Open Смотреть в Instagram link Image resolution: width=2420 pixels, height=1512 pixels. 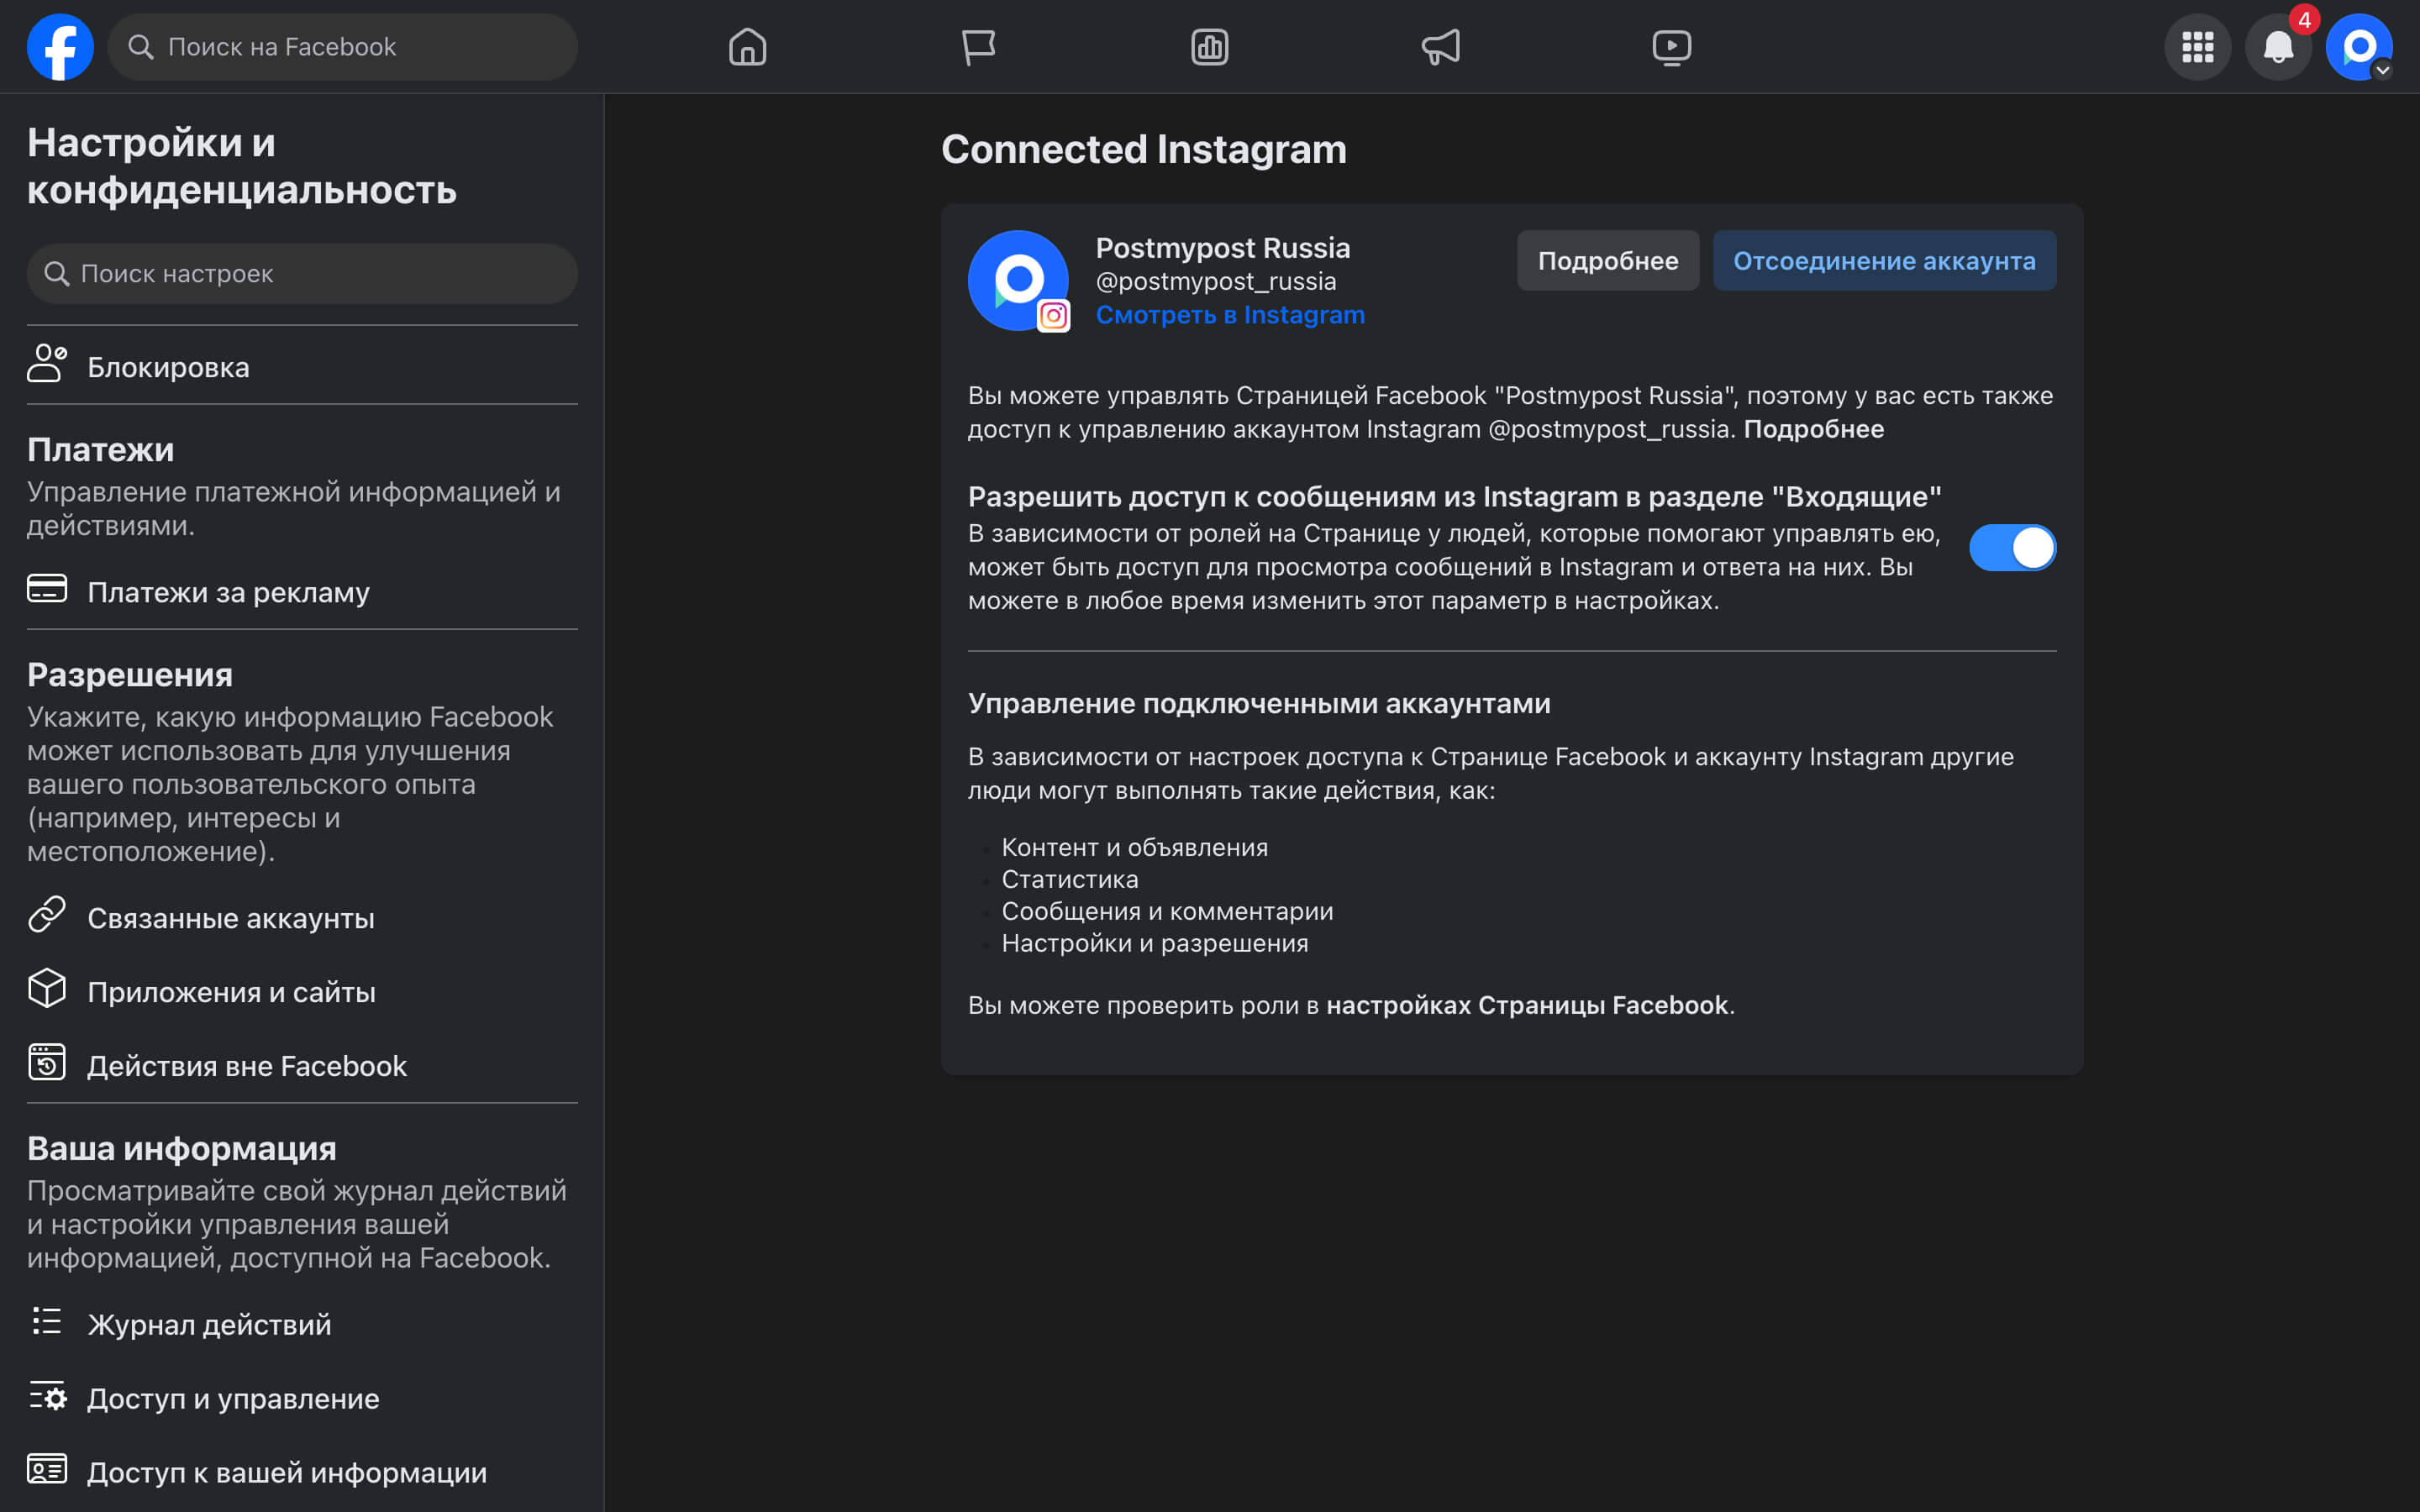coord(1229,315)
